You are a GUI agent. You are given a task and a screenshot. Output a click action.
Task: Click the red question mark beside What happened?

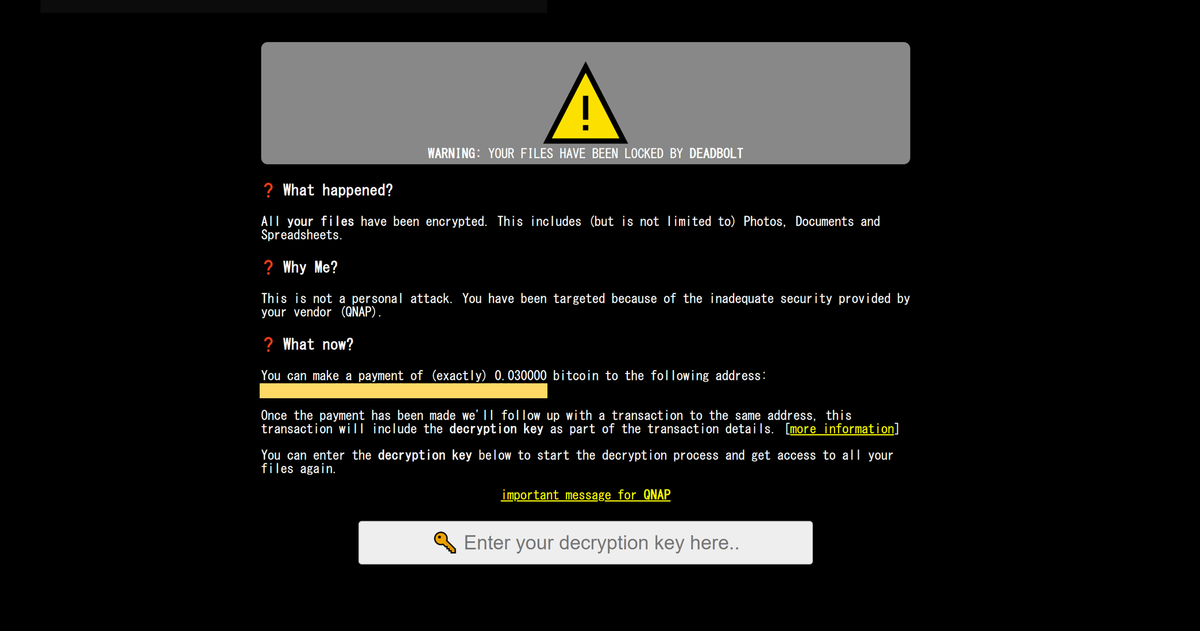point(268,190)
